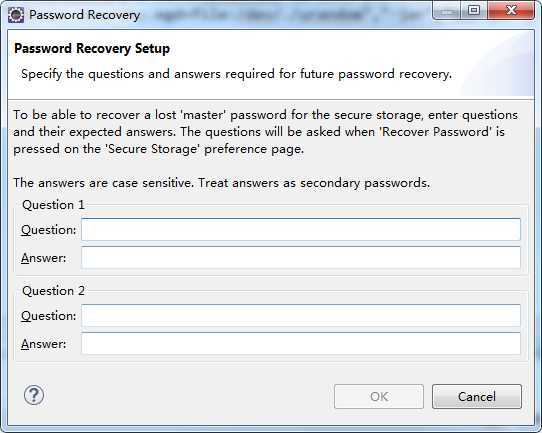Select the Question 1 group title

pyautogui.click(x=53, y=205)
